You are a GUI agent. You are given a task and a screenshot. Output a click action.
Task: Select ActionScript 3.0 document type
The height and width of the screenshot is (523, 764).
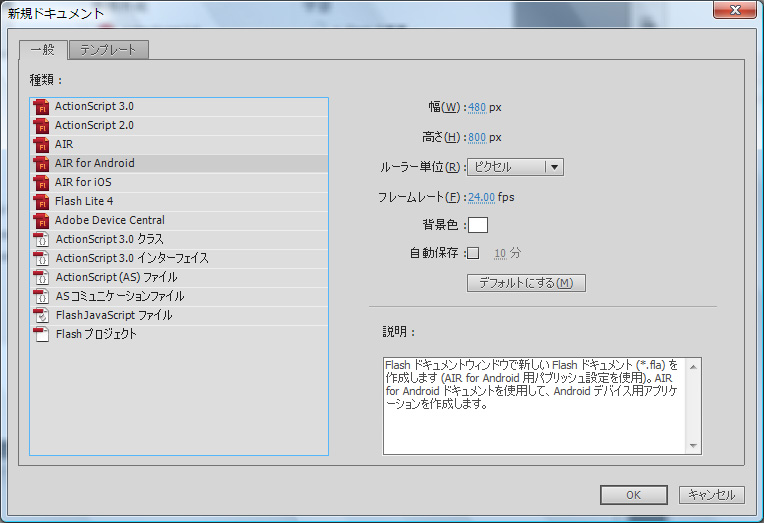(x=179, y=107)
